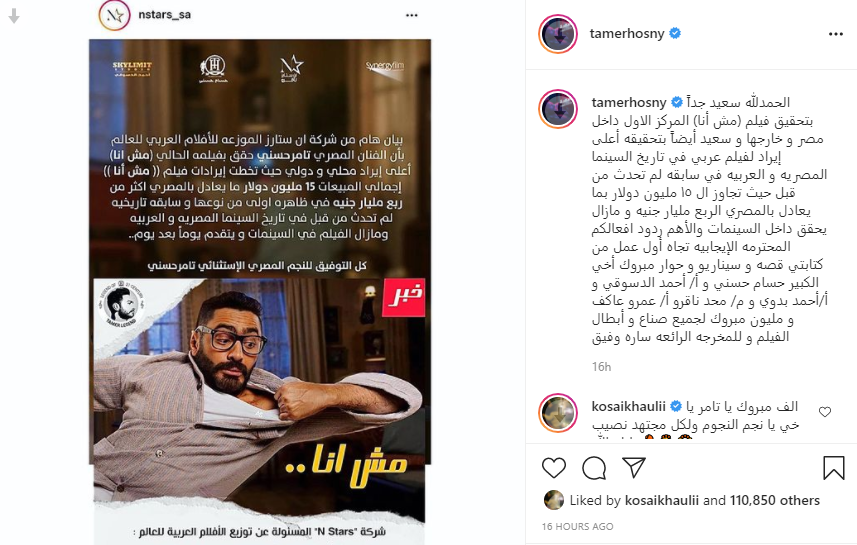Screen dimensions: 857x545
Task: Share the post using the paper plane icon
Action: (x=634, y=468)
